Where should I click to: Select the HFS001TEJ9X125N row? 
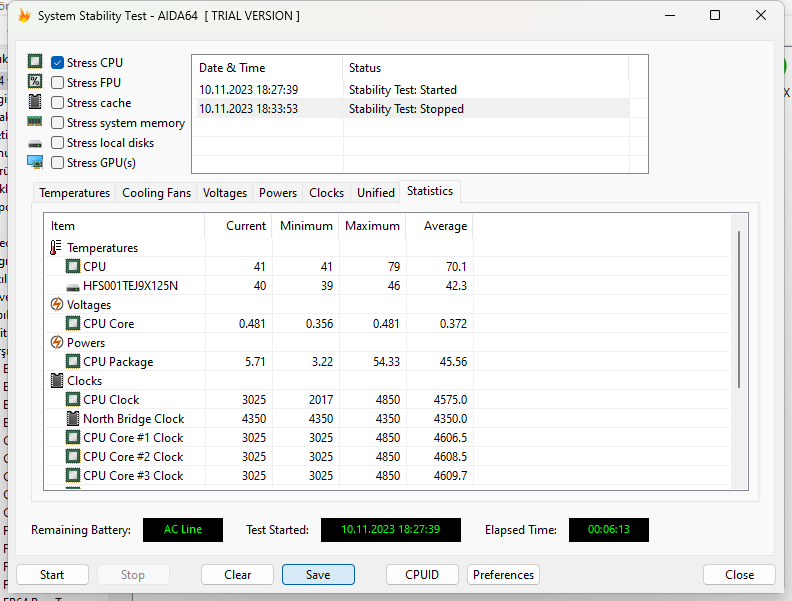pos(387,285)
